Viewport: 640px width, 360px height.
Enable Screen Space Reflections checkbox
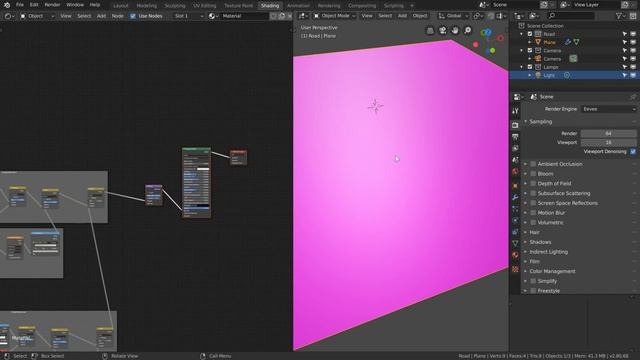coord(533,203)
